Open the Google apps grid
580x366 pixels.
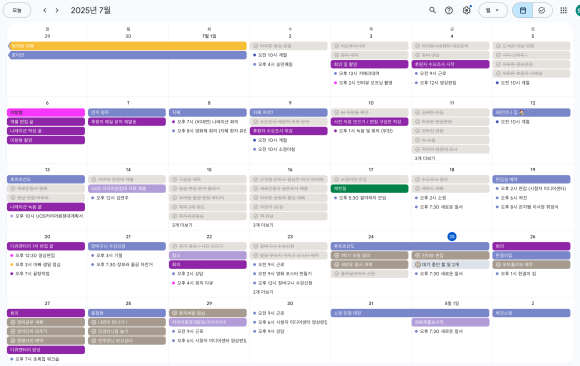(563, 10)
